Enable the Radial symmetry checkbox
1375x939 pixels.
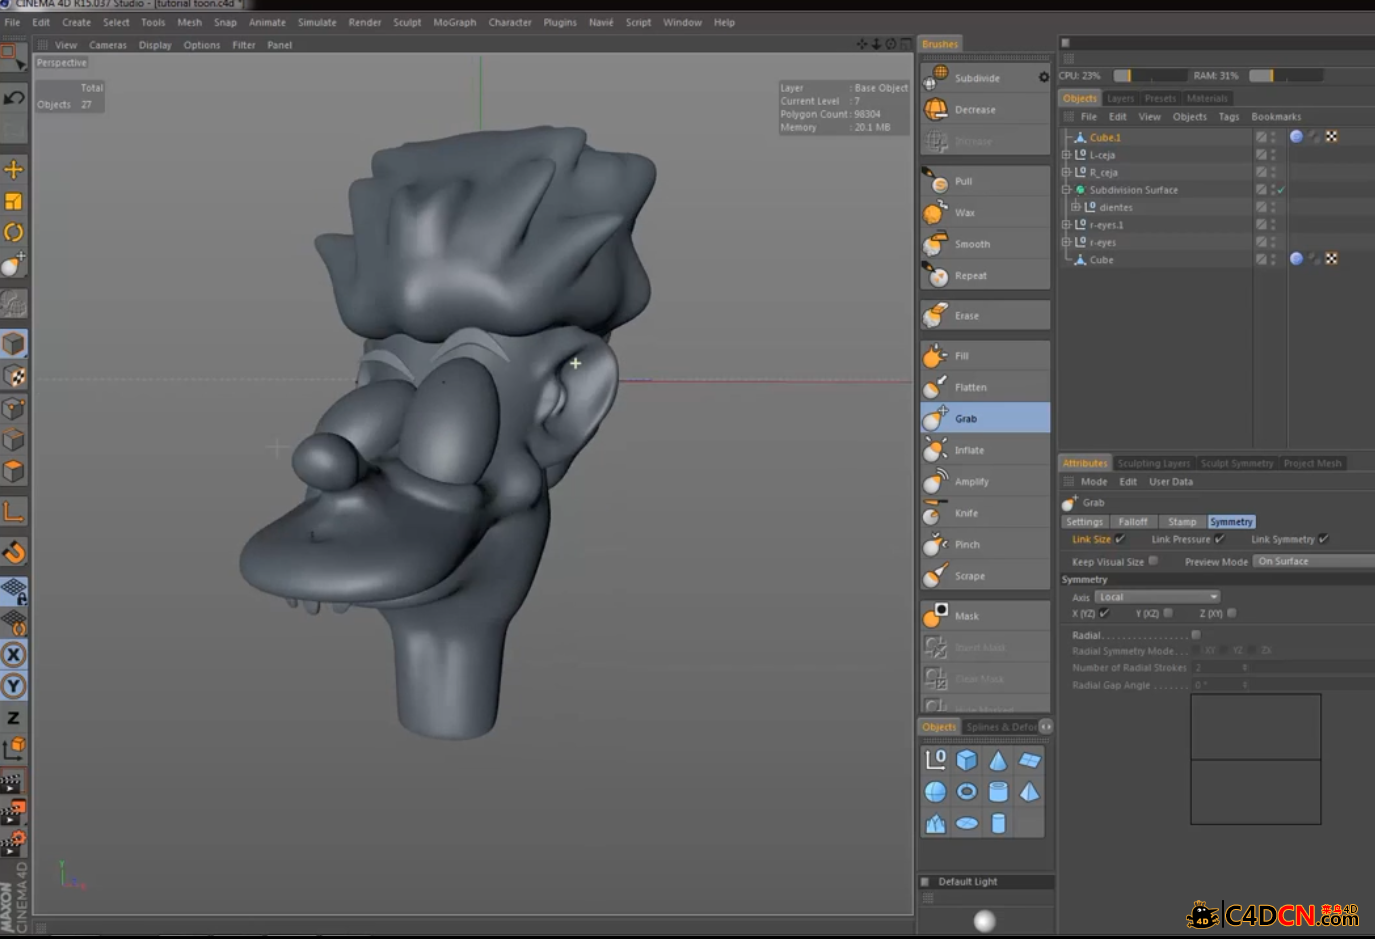click(1196, 635)
